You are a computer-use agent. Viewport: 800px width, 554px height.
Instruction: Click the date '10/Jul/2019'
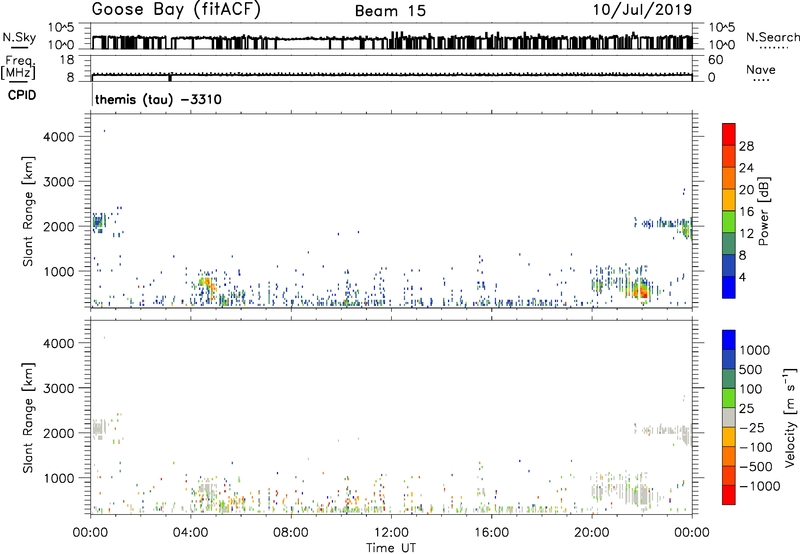[x=642, y=10]
